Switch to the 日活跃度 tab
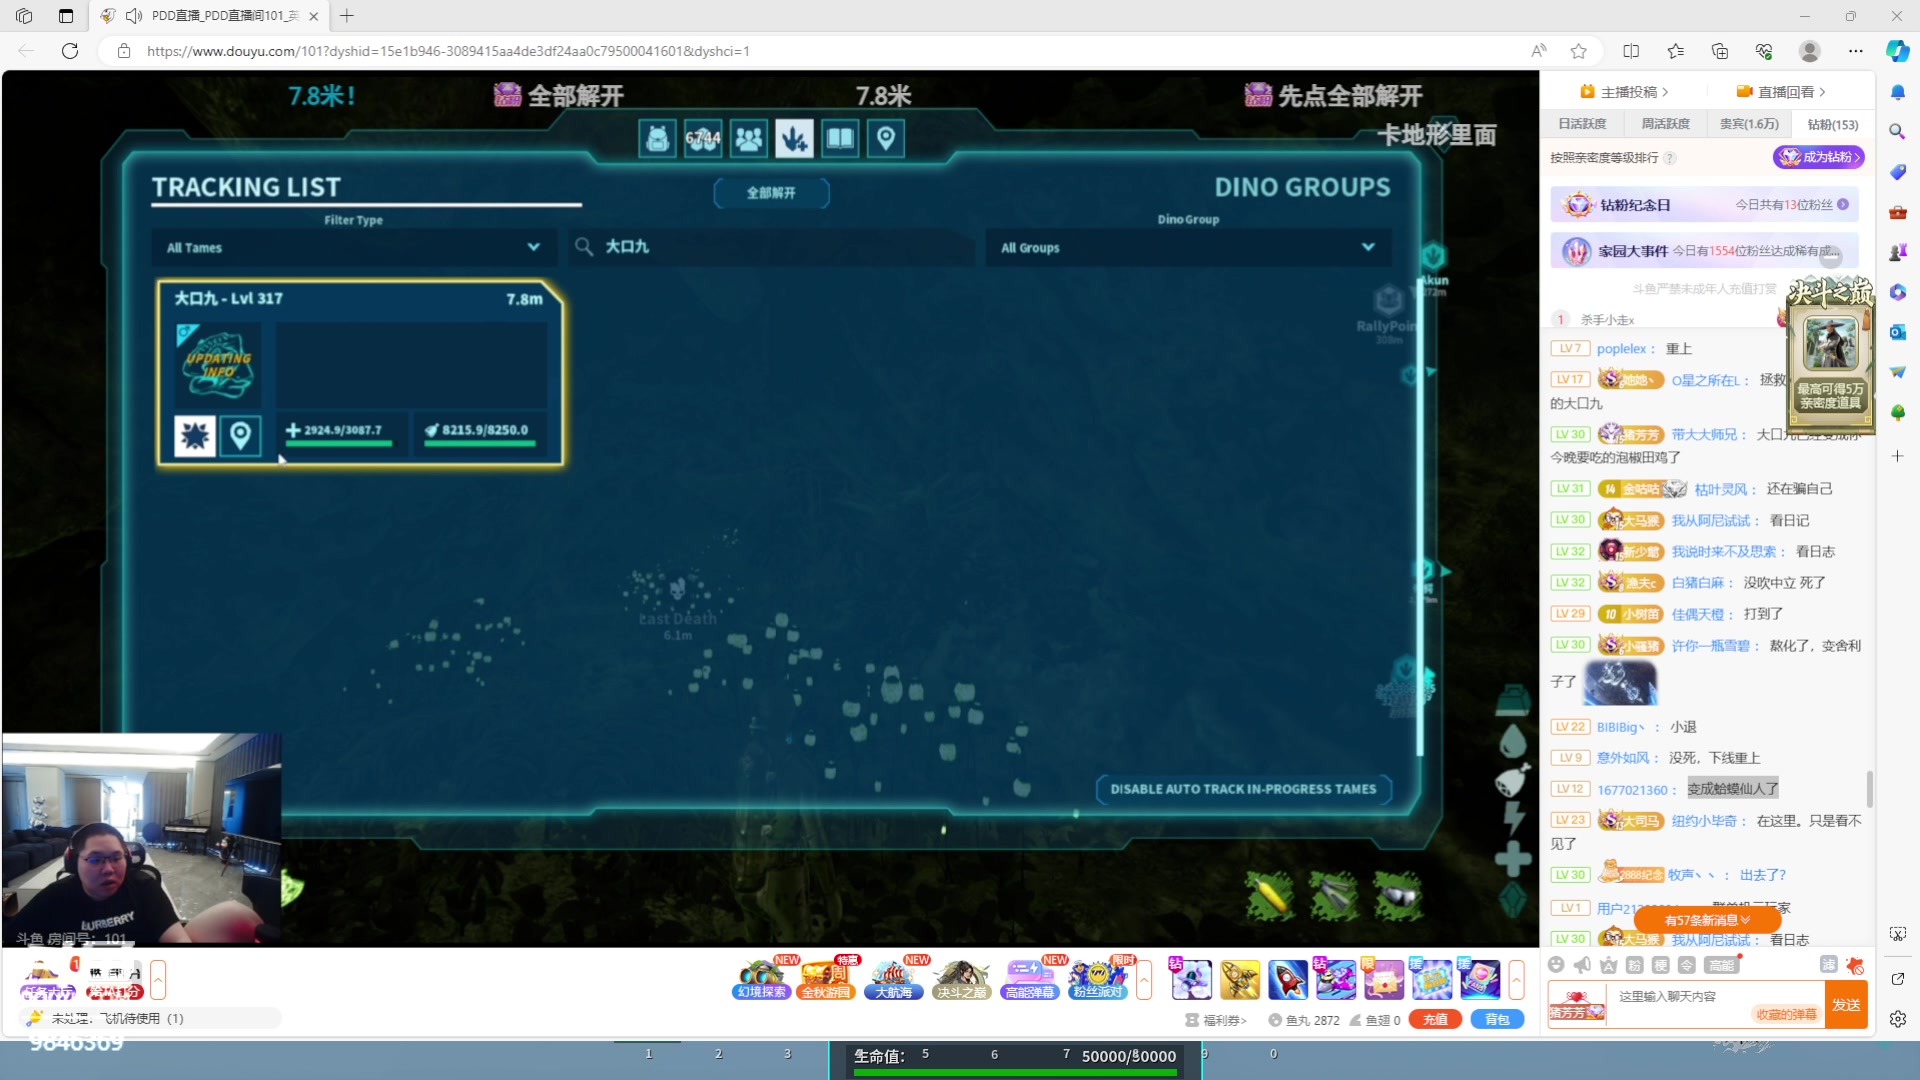 pyautogui.click(x=1582, y=124)
